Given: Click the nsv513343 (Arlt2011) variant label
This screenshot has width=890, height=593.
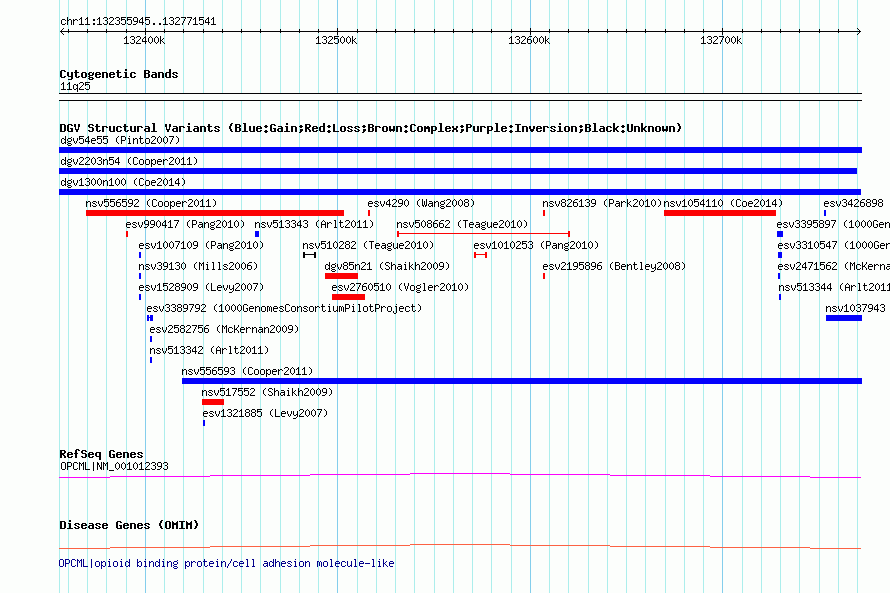Looking at the screenshot, I should click(314, 224).
